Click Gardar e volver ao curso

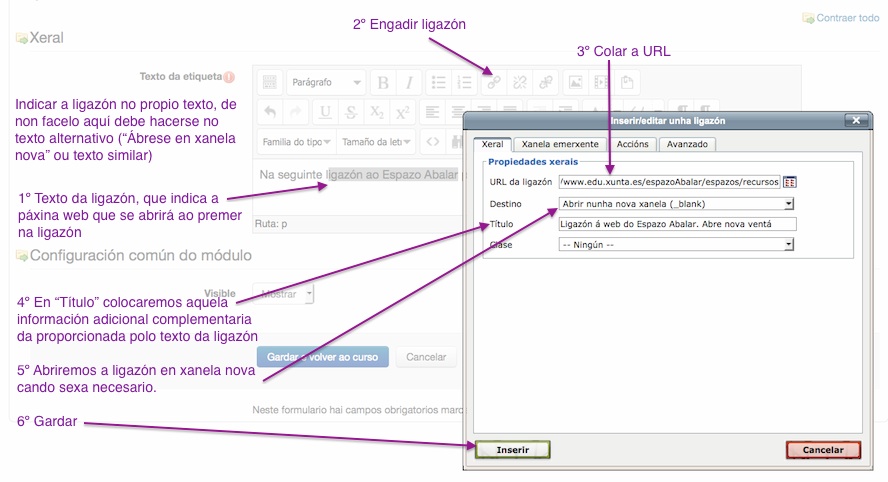[x=323, y=357]
